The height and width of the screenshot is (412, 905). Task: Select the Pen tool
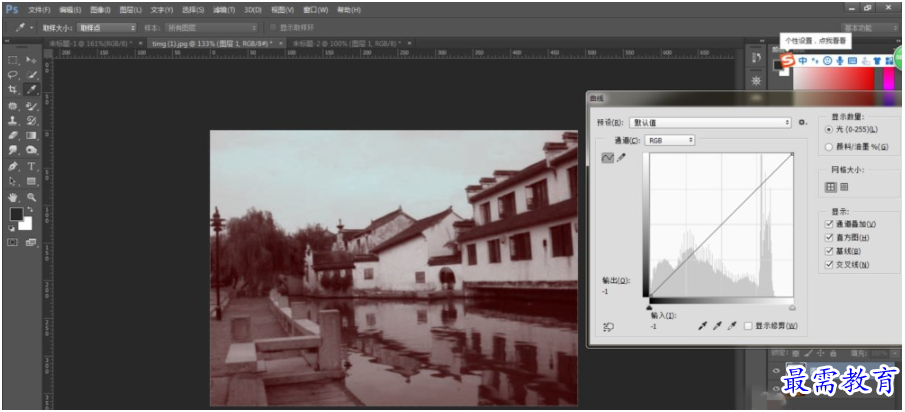tap(13, 166)
